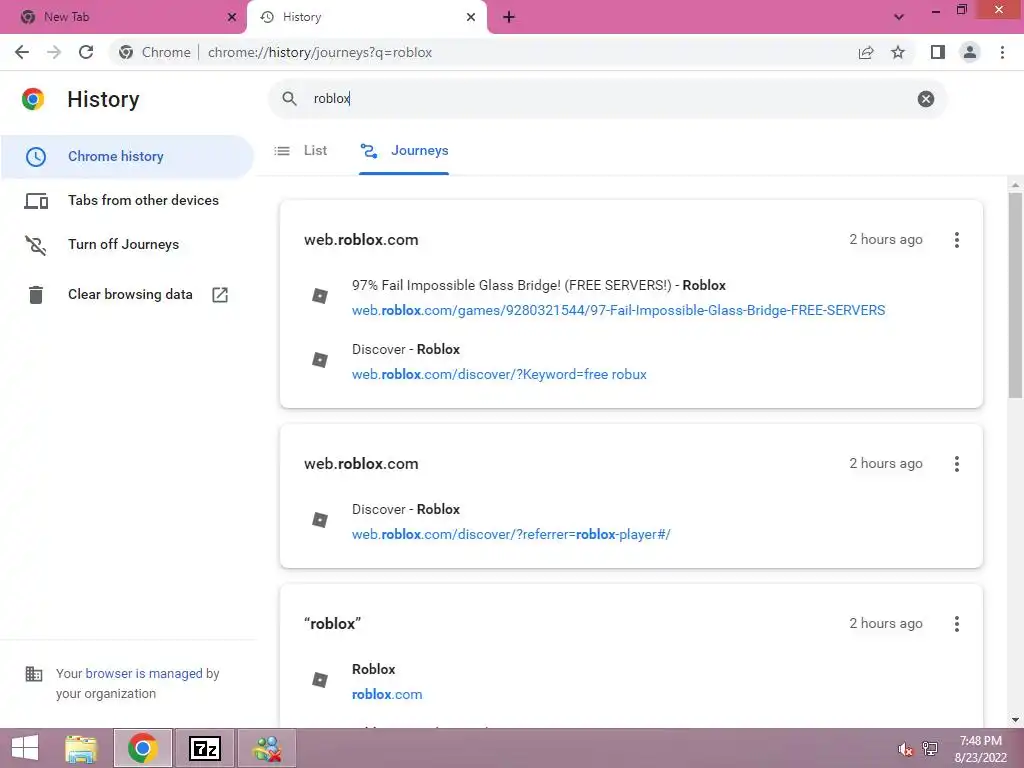Click the Chrome site info chip
This screenshot has width=1024, height=768.
pyautogui.click(x=155, y=52)
